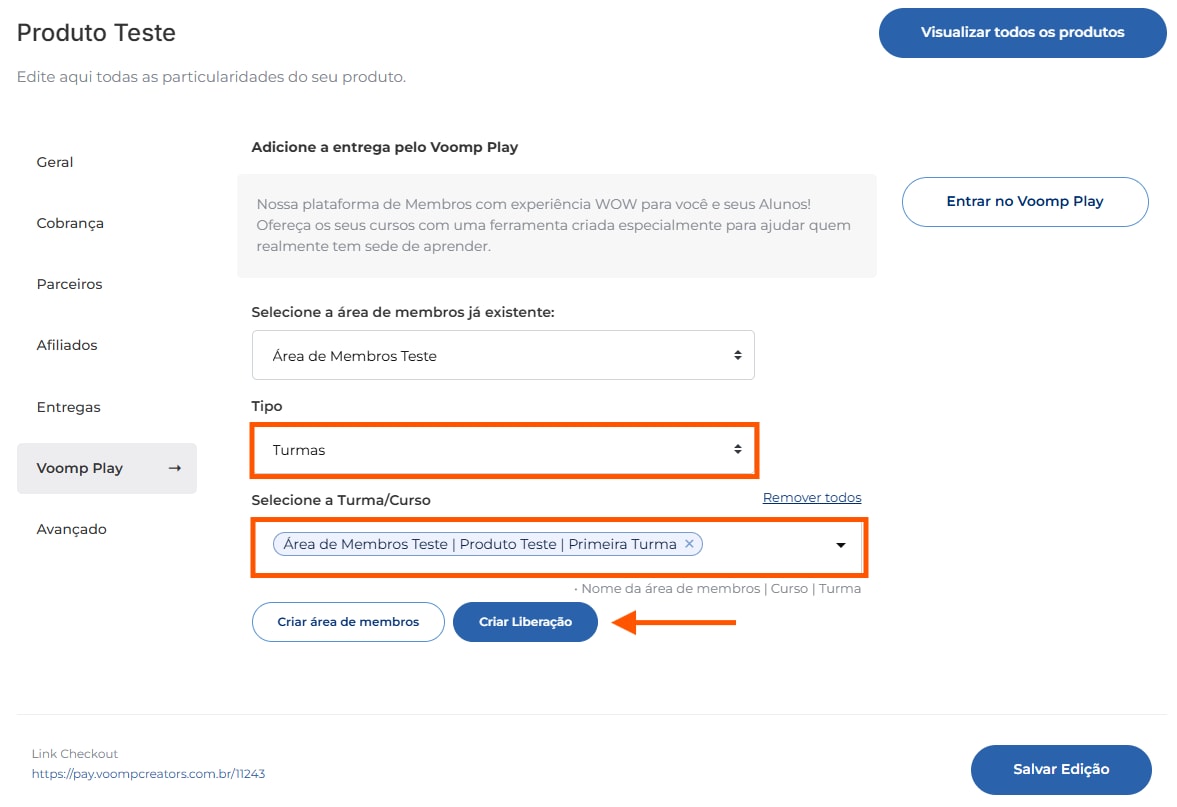
Task: Switch to the Parceiros tab
Action: (69, 284)
